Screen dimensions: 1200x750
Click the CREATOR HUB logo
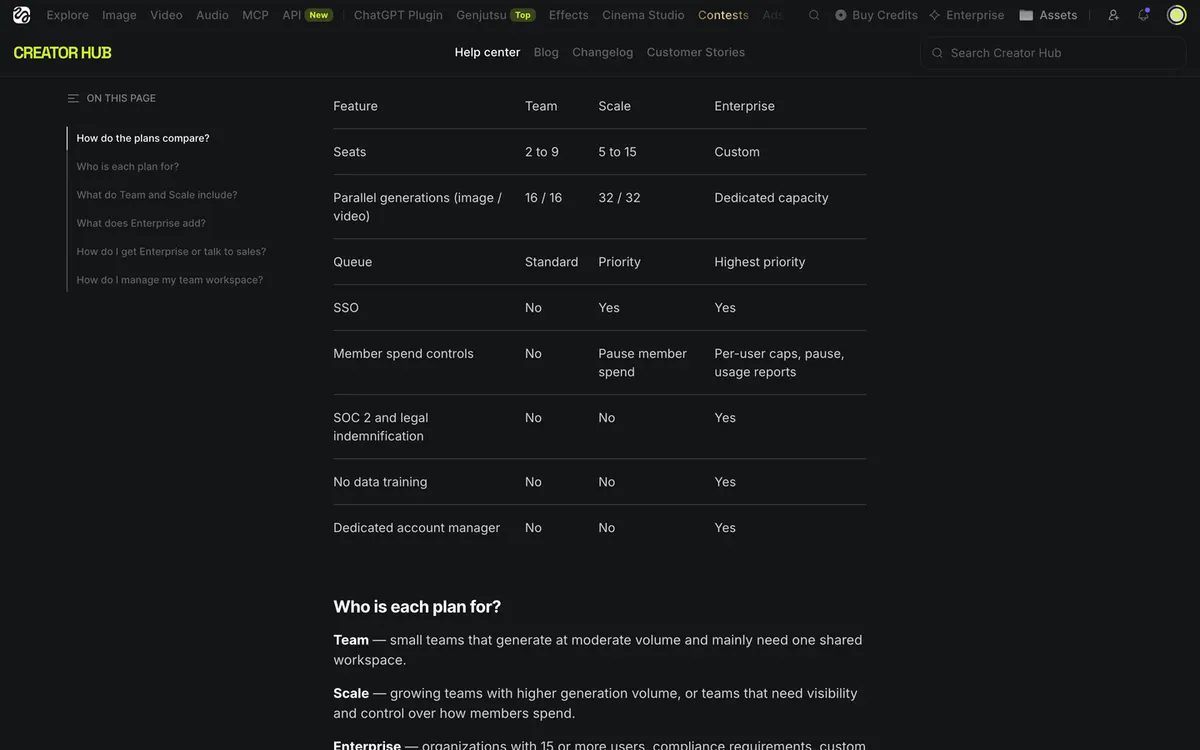pyautogui.click(x=62, y=53)
